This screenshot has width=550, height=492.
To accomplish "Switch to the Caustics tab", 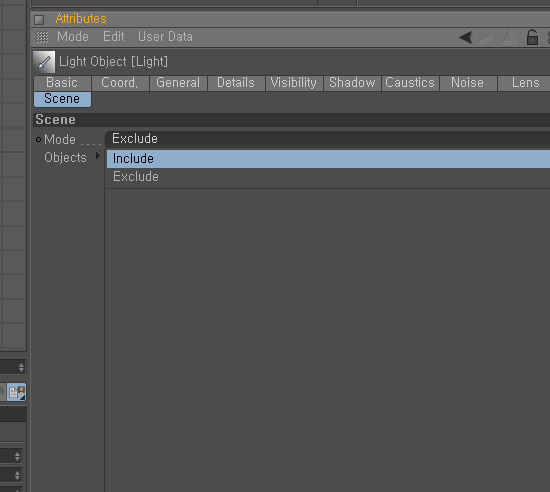I will point(410,83).
